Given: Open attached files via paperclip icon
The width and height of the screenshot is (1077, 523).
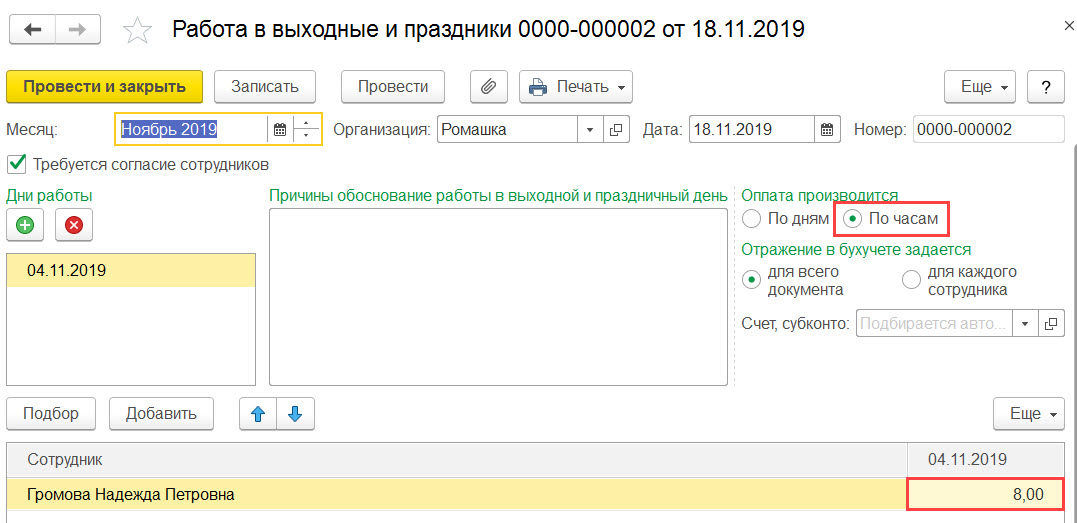Looking at the screenshot, I should [x=488, y=87].
